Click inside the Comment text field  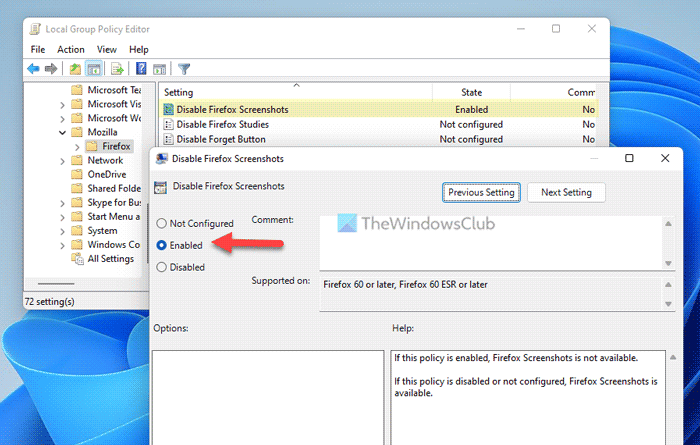point(491,243)
